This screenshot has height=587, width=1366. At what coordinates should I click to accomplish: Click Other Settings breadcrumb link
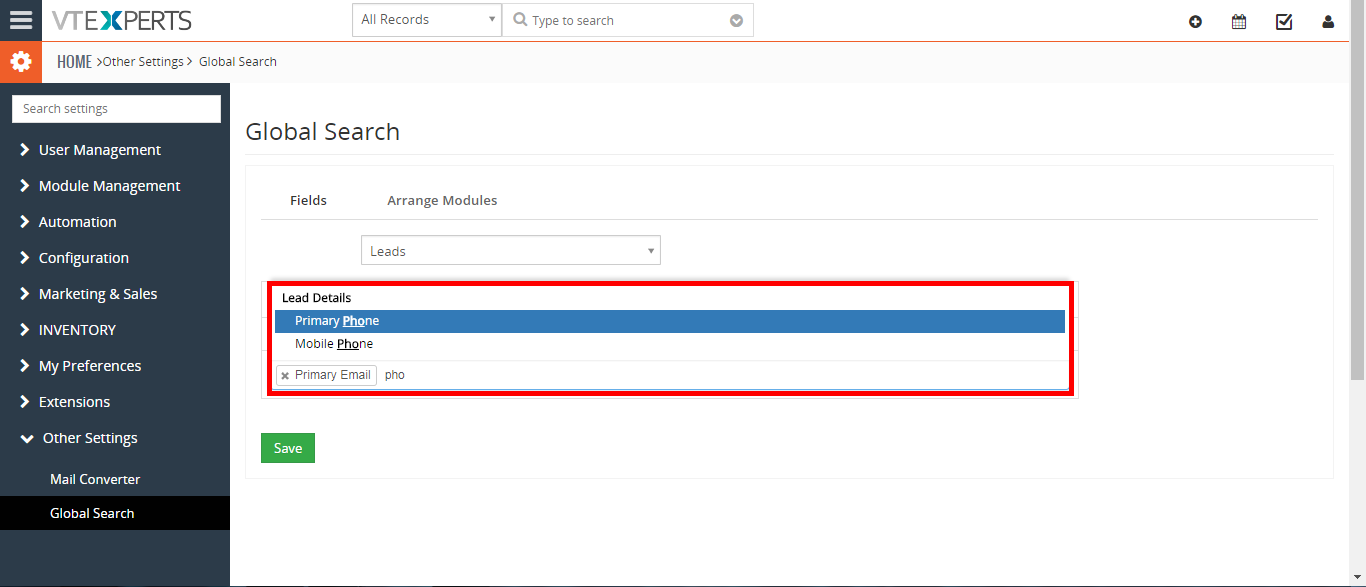(x=143, y=62)
